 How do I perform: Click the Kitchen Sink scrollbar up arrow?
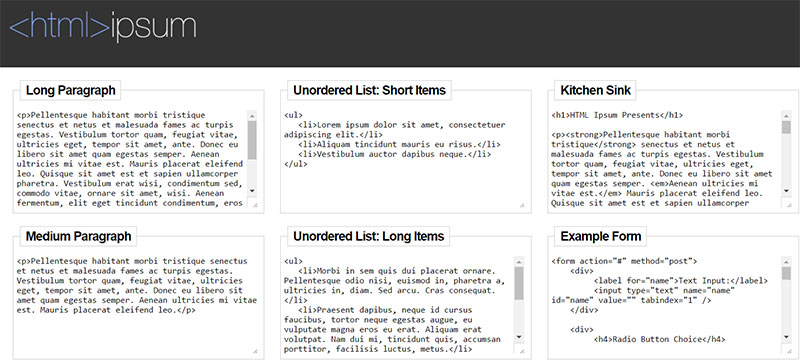[786, 115]
